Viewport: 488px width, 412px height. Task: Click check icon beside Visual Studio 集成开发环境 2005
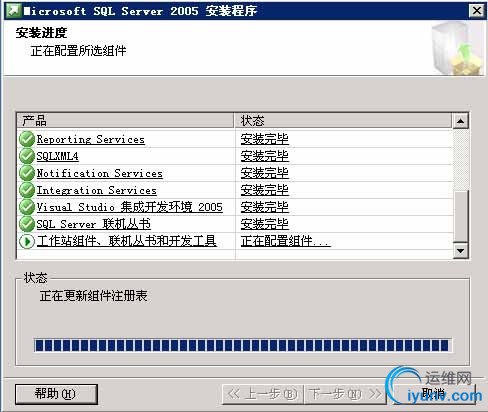27,207
